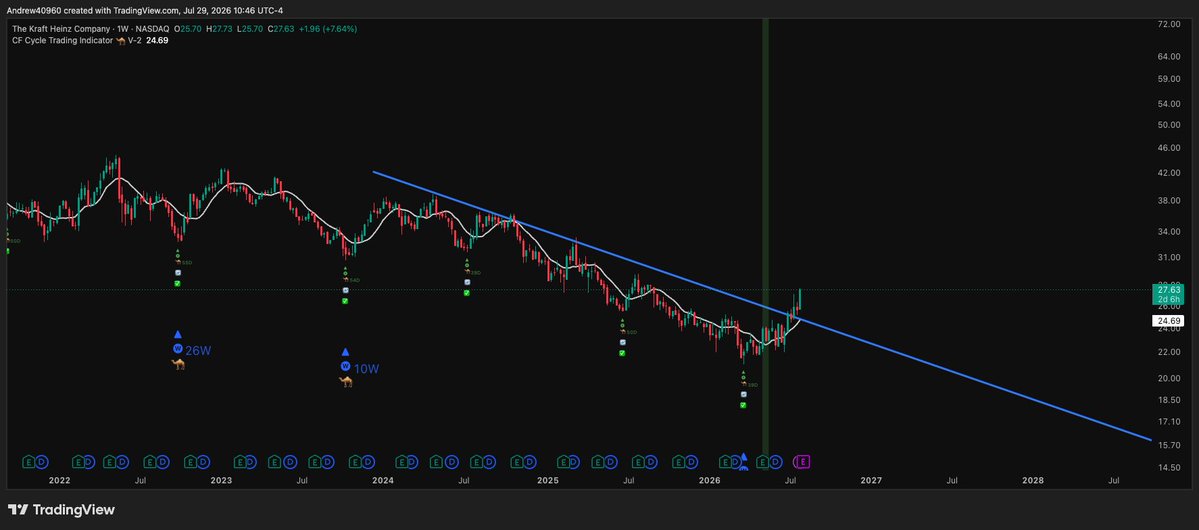Click the 2027 time axis label
Image resolution: width=1199 pixels, height=530 pixels.
tap(871, 481)
